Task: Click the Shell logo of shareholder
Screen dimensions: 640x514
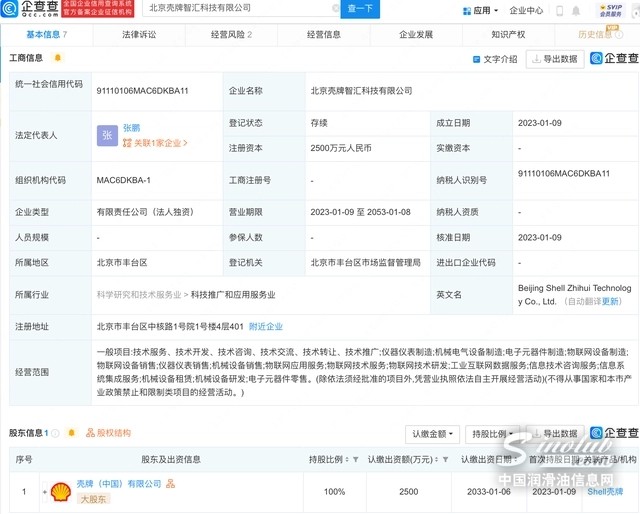Action: pyautogui.click(x=61, y=492)
